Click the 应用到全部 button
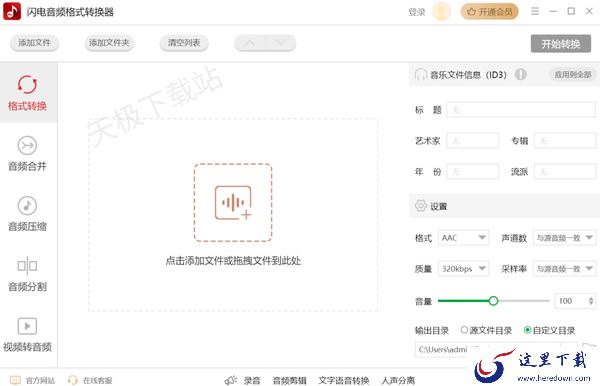The image size is (600, 386). click(x=573, y=74)
